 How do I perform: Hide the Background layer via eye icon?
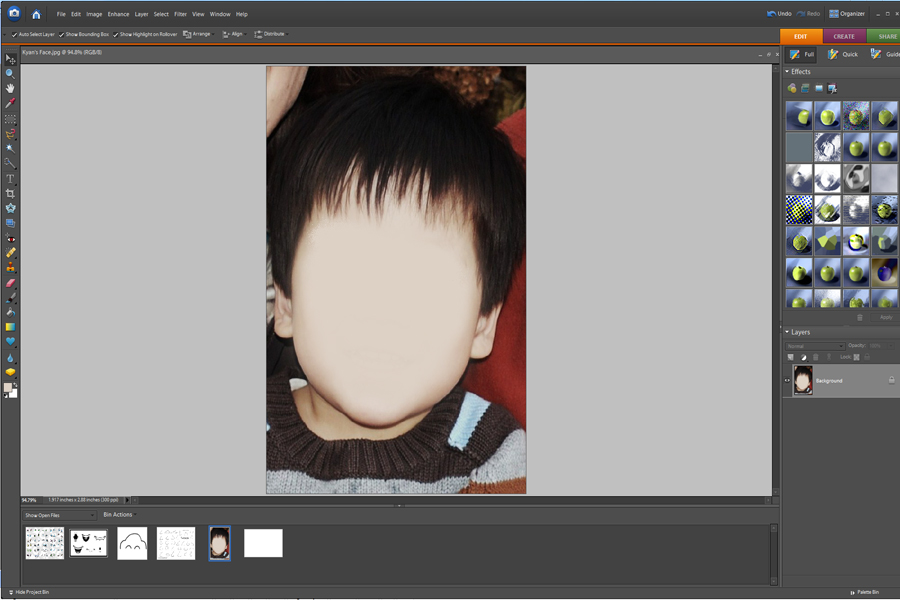(x=787, y=380)
